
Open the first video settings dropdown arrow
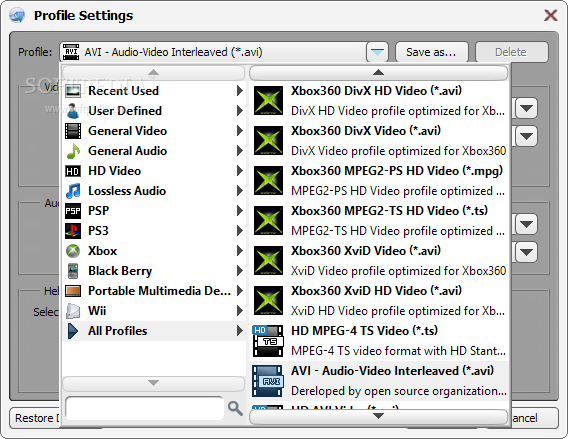tap(526, 108)
